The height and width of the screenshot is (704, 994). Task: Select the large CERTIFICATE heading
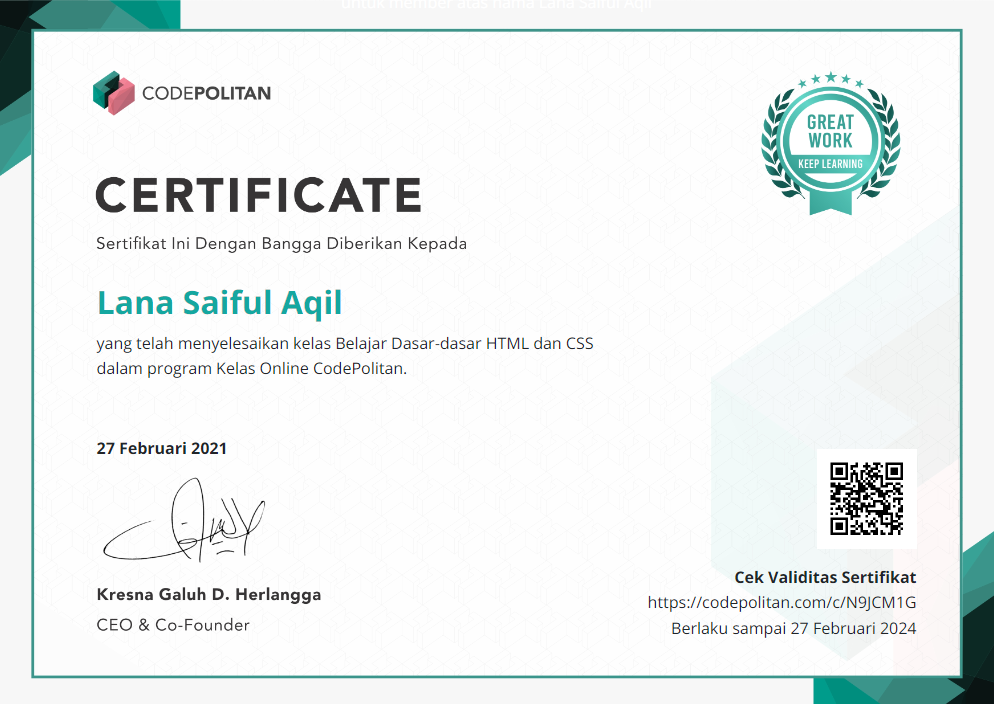click(x=258, y=195)
